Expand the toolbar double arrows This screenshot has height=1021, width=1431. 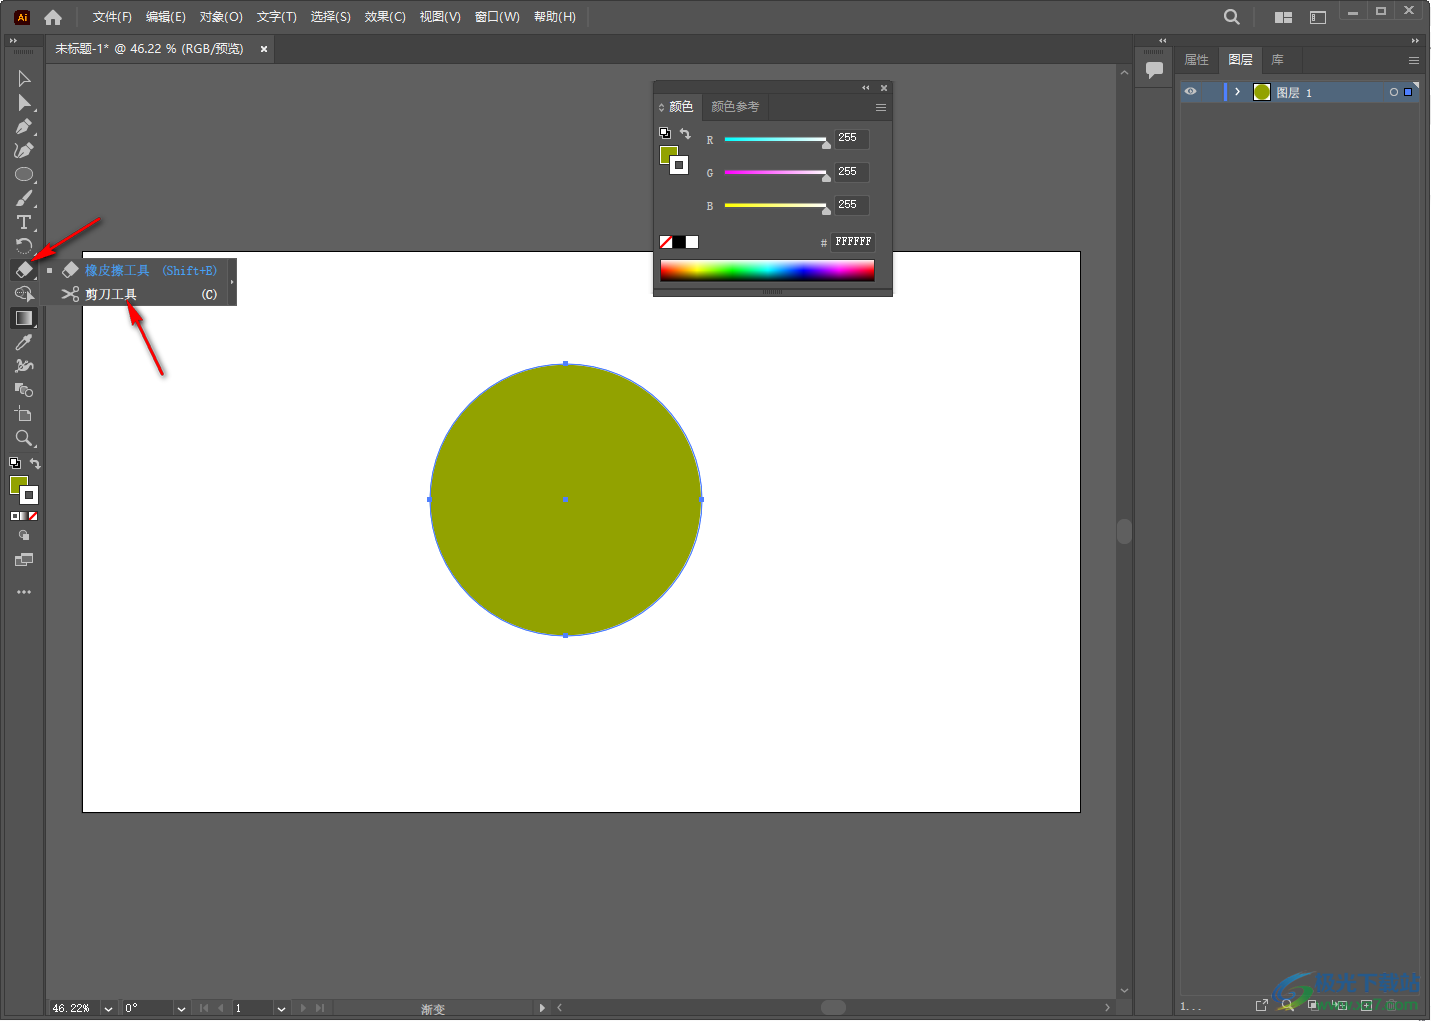[13, 41]
